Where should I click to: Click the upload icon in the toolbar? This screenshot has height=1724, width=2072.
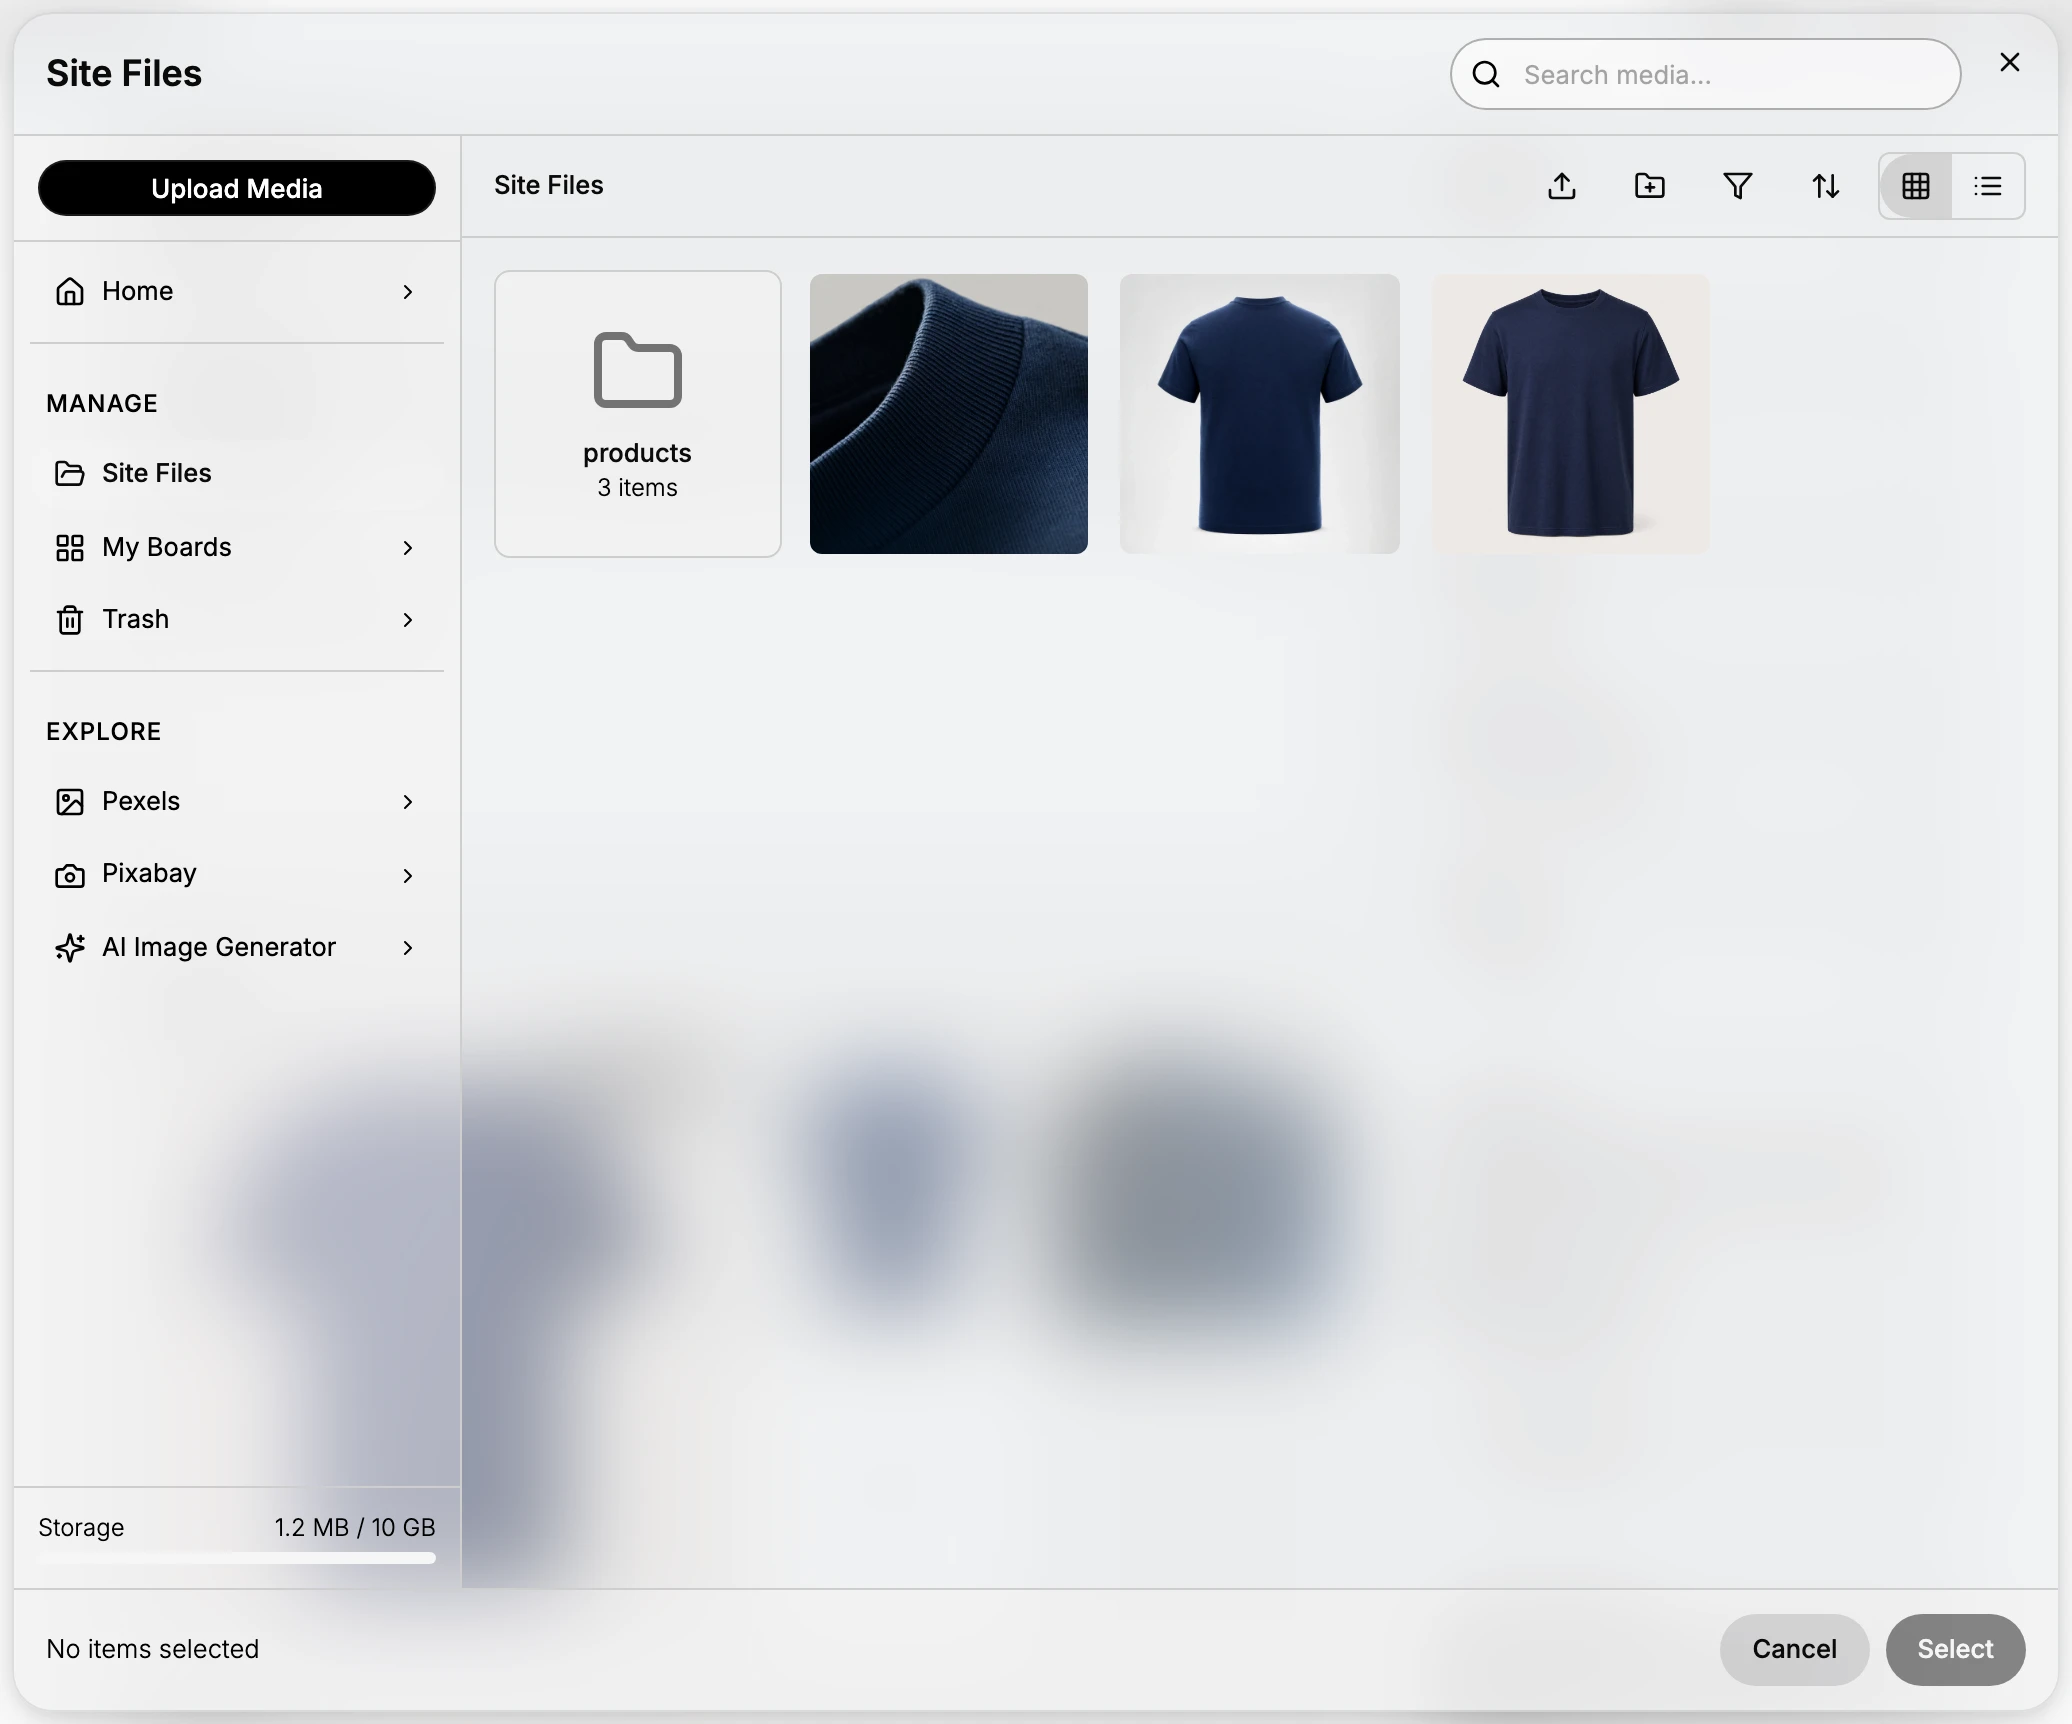[x=1562, y=186]
